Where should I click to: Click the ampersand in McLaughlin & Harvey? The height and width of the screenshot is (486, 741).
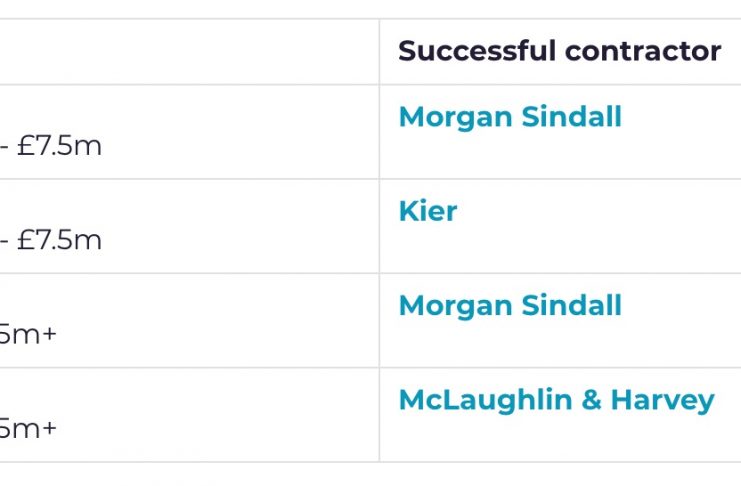click(x=591, y=400)
